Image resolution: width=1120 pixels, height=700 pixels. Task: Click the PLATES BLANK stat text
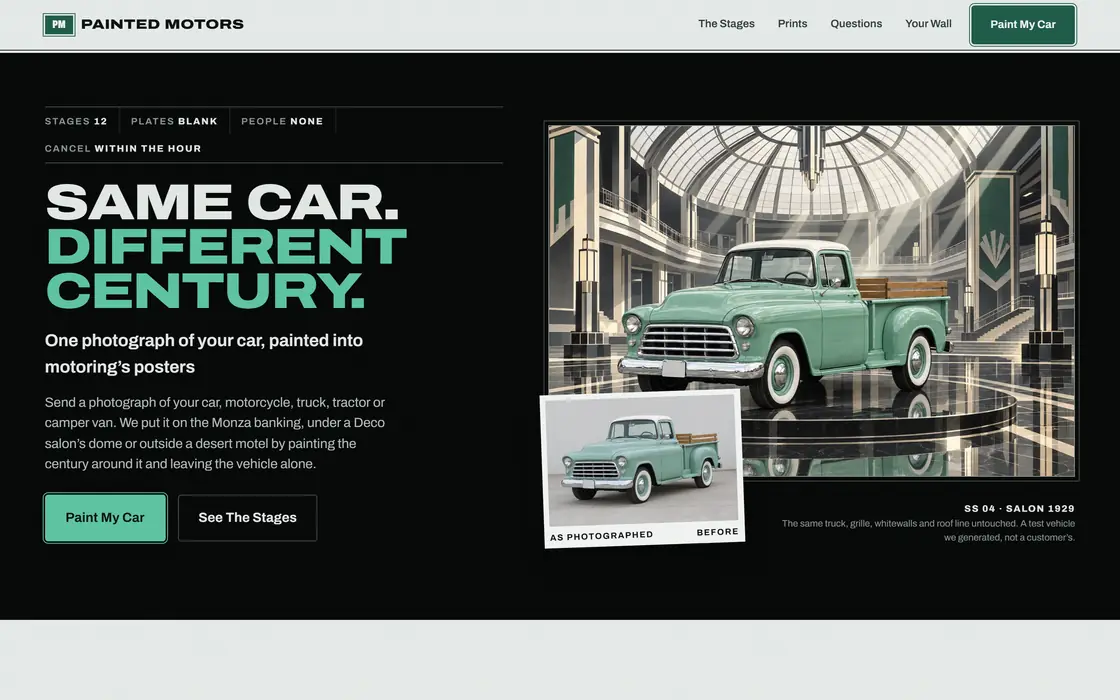pyautogui.click(x=174, y=121)
